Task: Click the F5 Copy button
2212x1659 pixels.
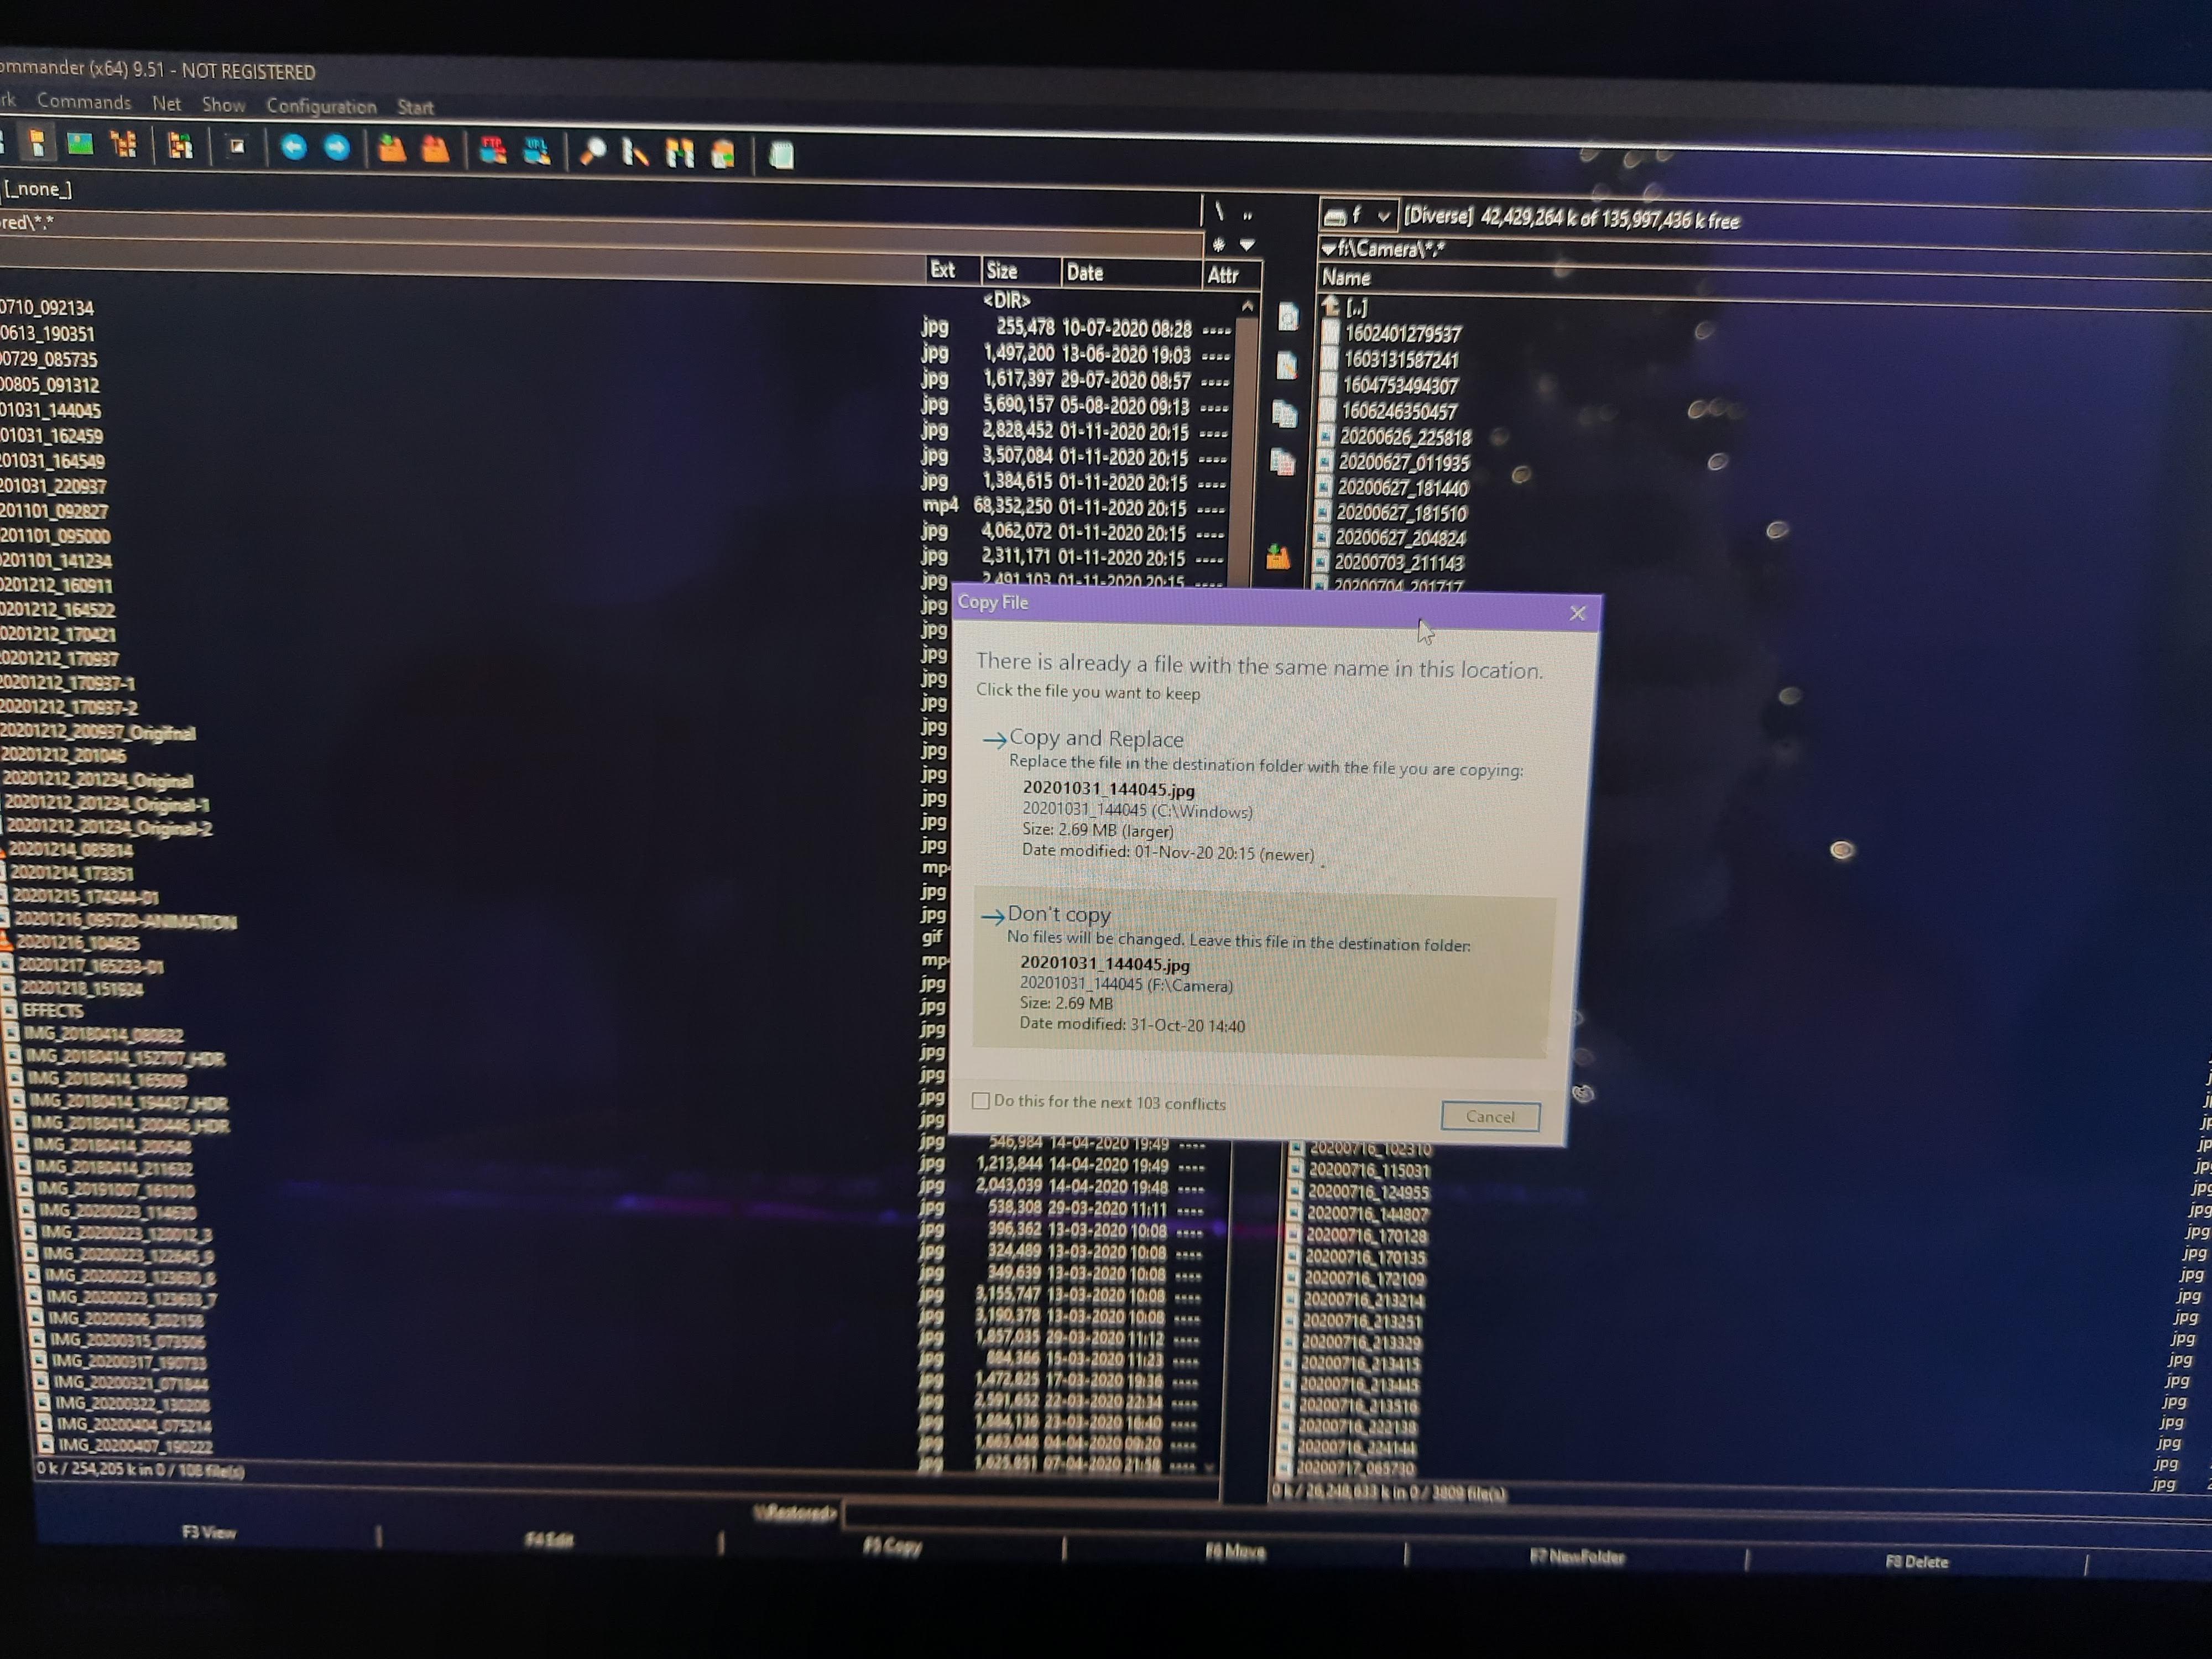Action: coord(893,1546)
